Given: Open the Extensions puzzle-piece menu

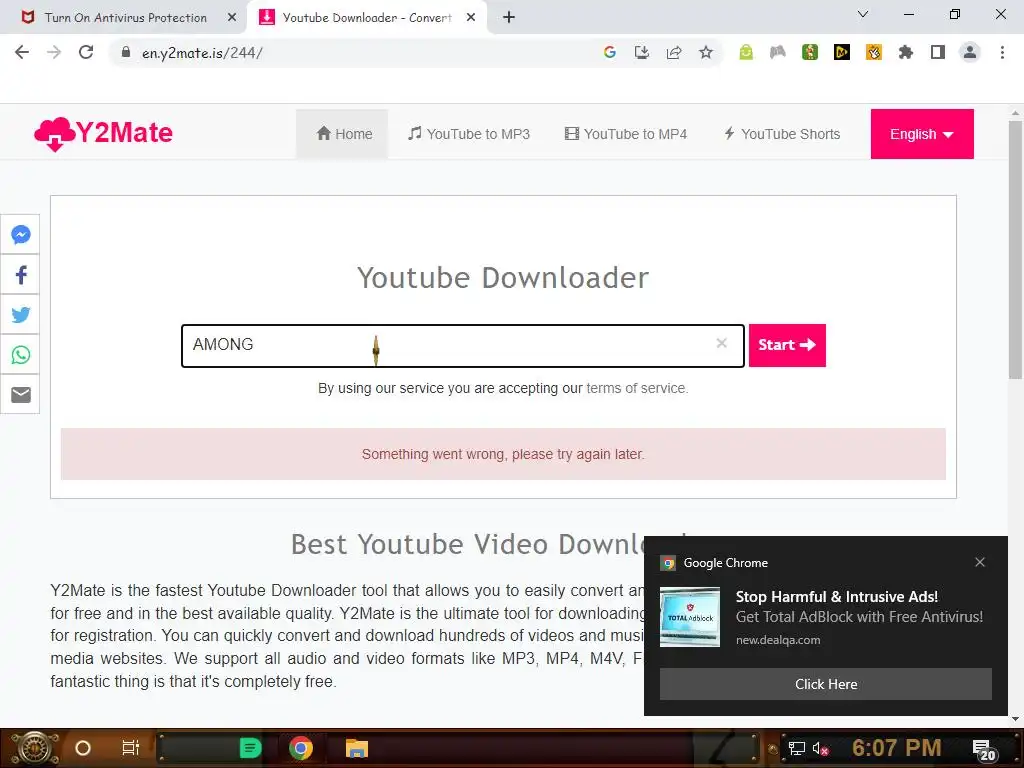Looking at the screenshot, I should point(906,52).
